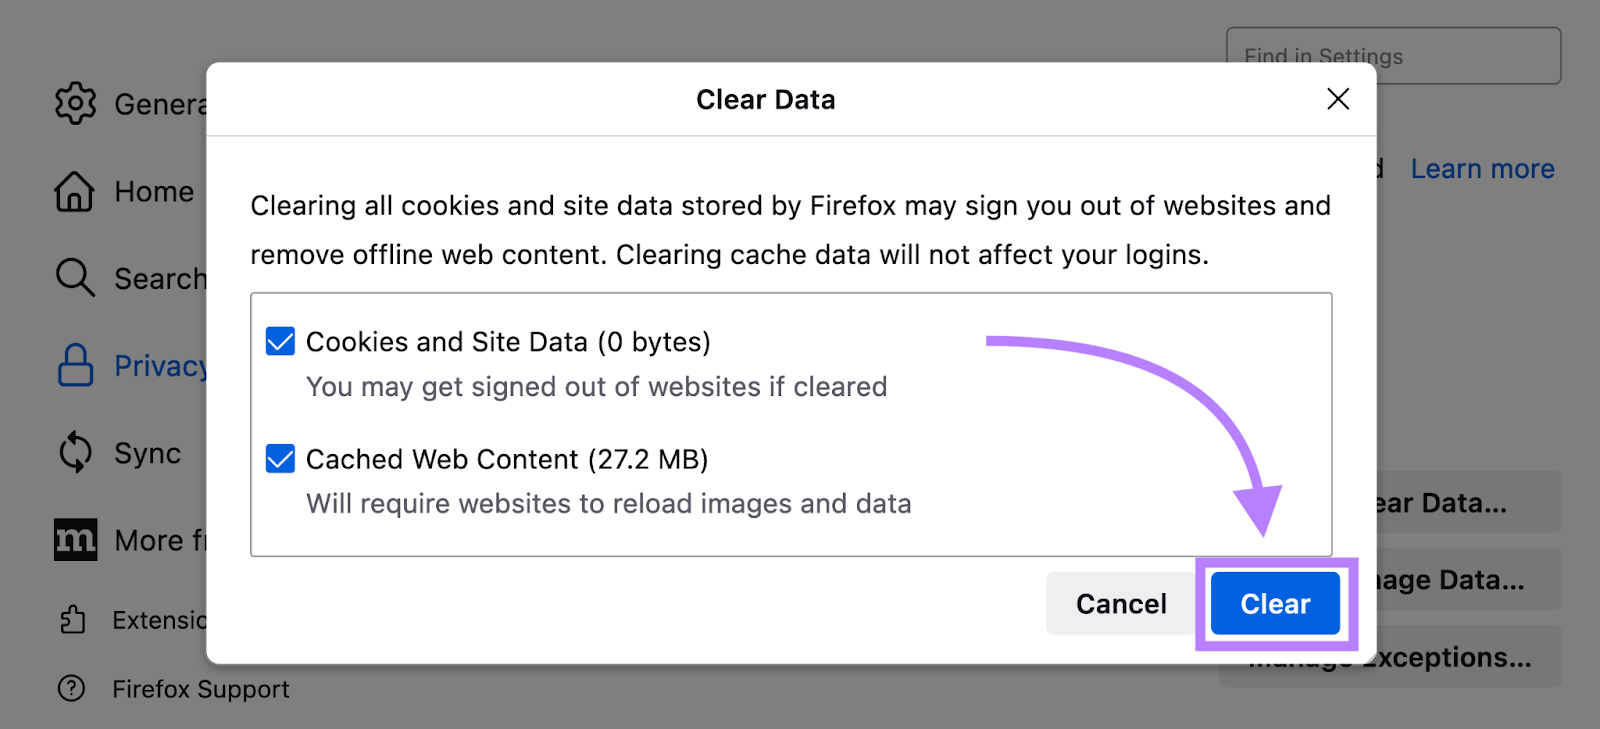Select the Home settings section
This screenshot has height=729, width=1600.
(x=152, y=191)
